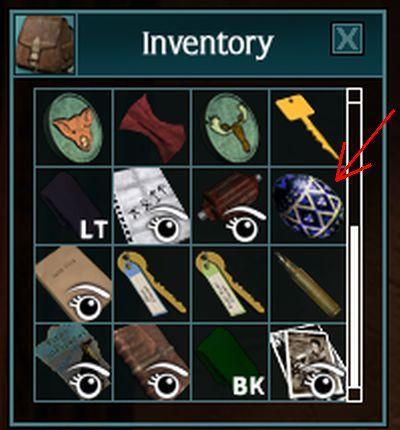
Task: Select the key with green tag
Action: coord(231,283)
